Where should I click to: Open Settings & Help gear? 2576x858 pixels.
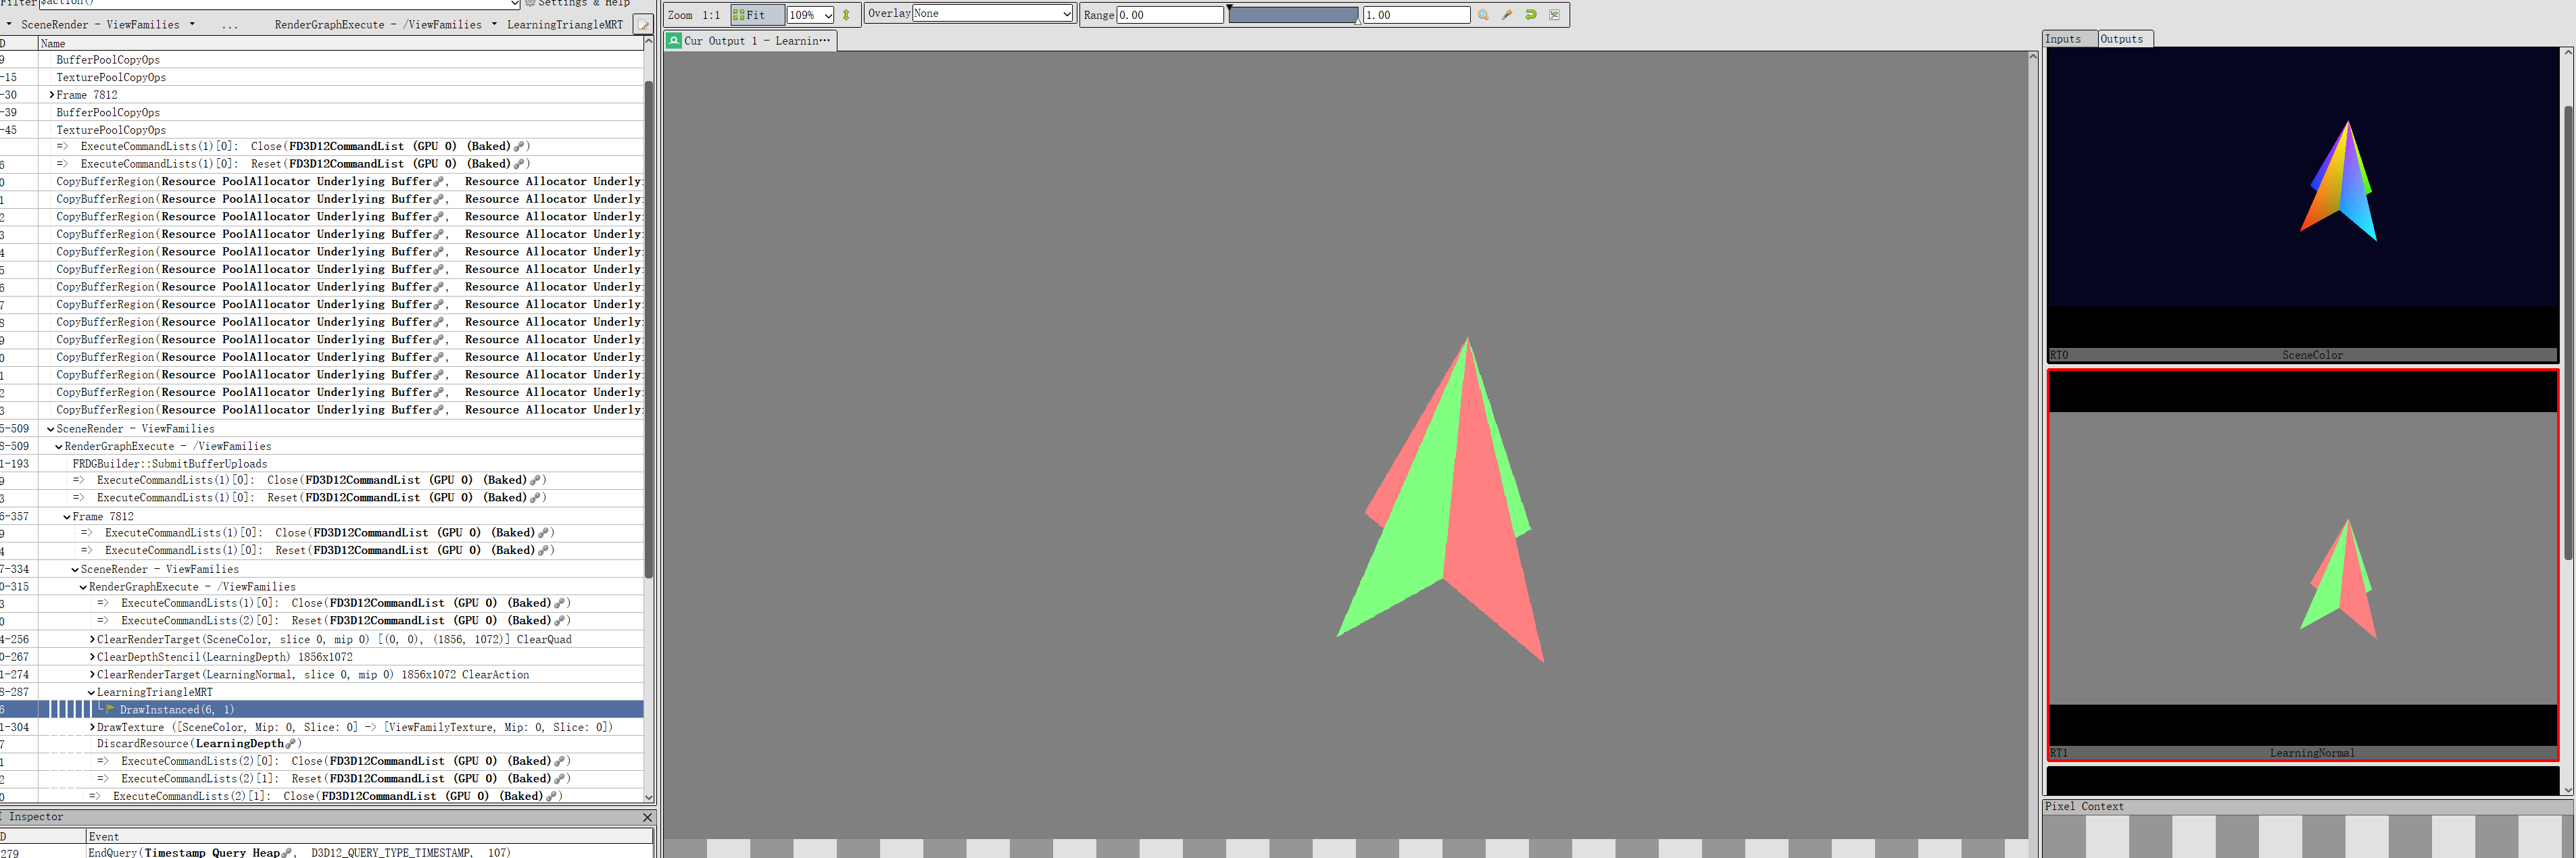tap(530, 3)
